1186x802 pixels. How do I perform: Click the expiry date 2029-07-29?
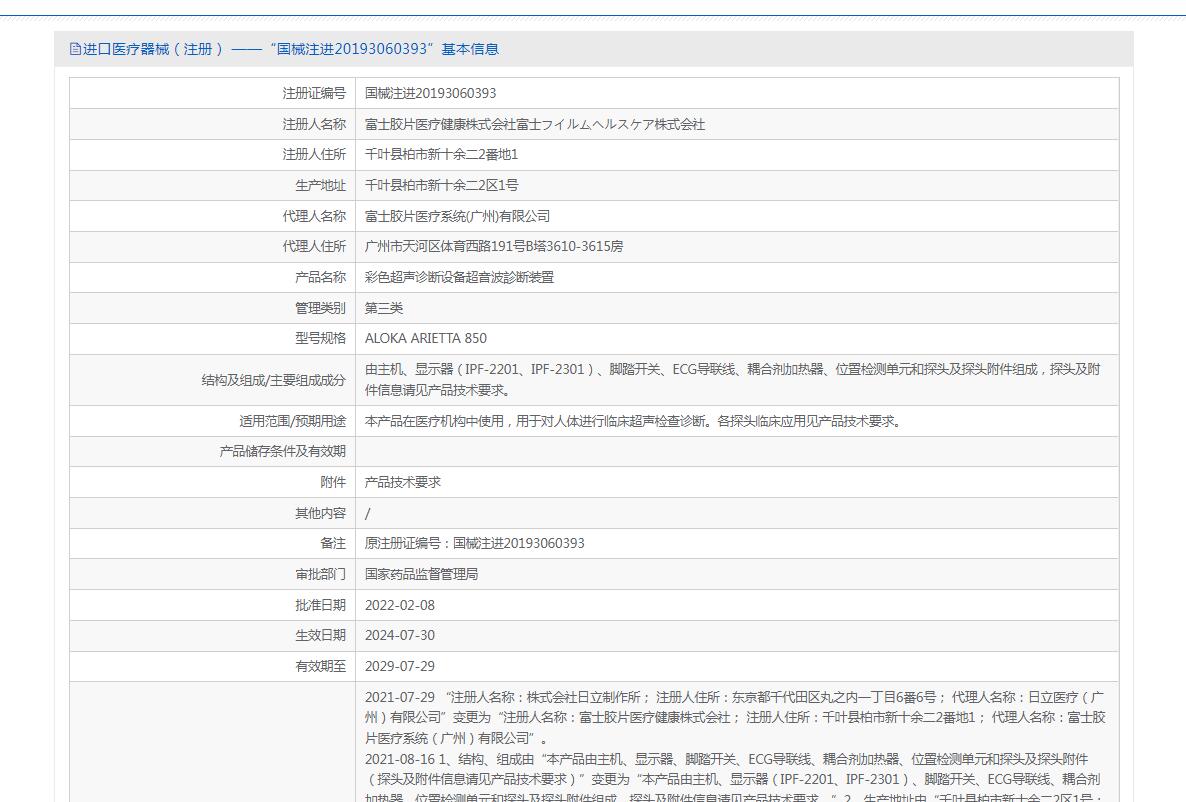coord(399,666)
